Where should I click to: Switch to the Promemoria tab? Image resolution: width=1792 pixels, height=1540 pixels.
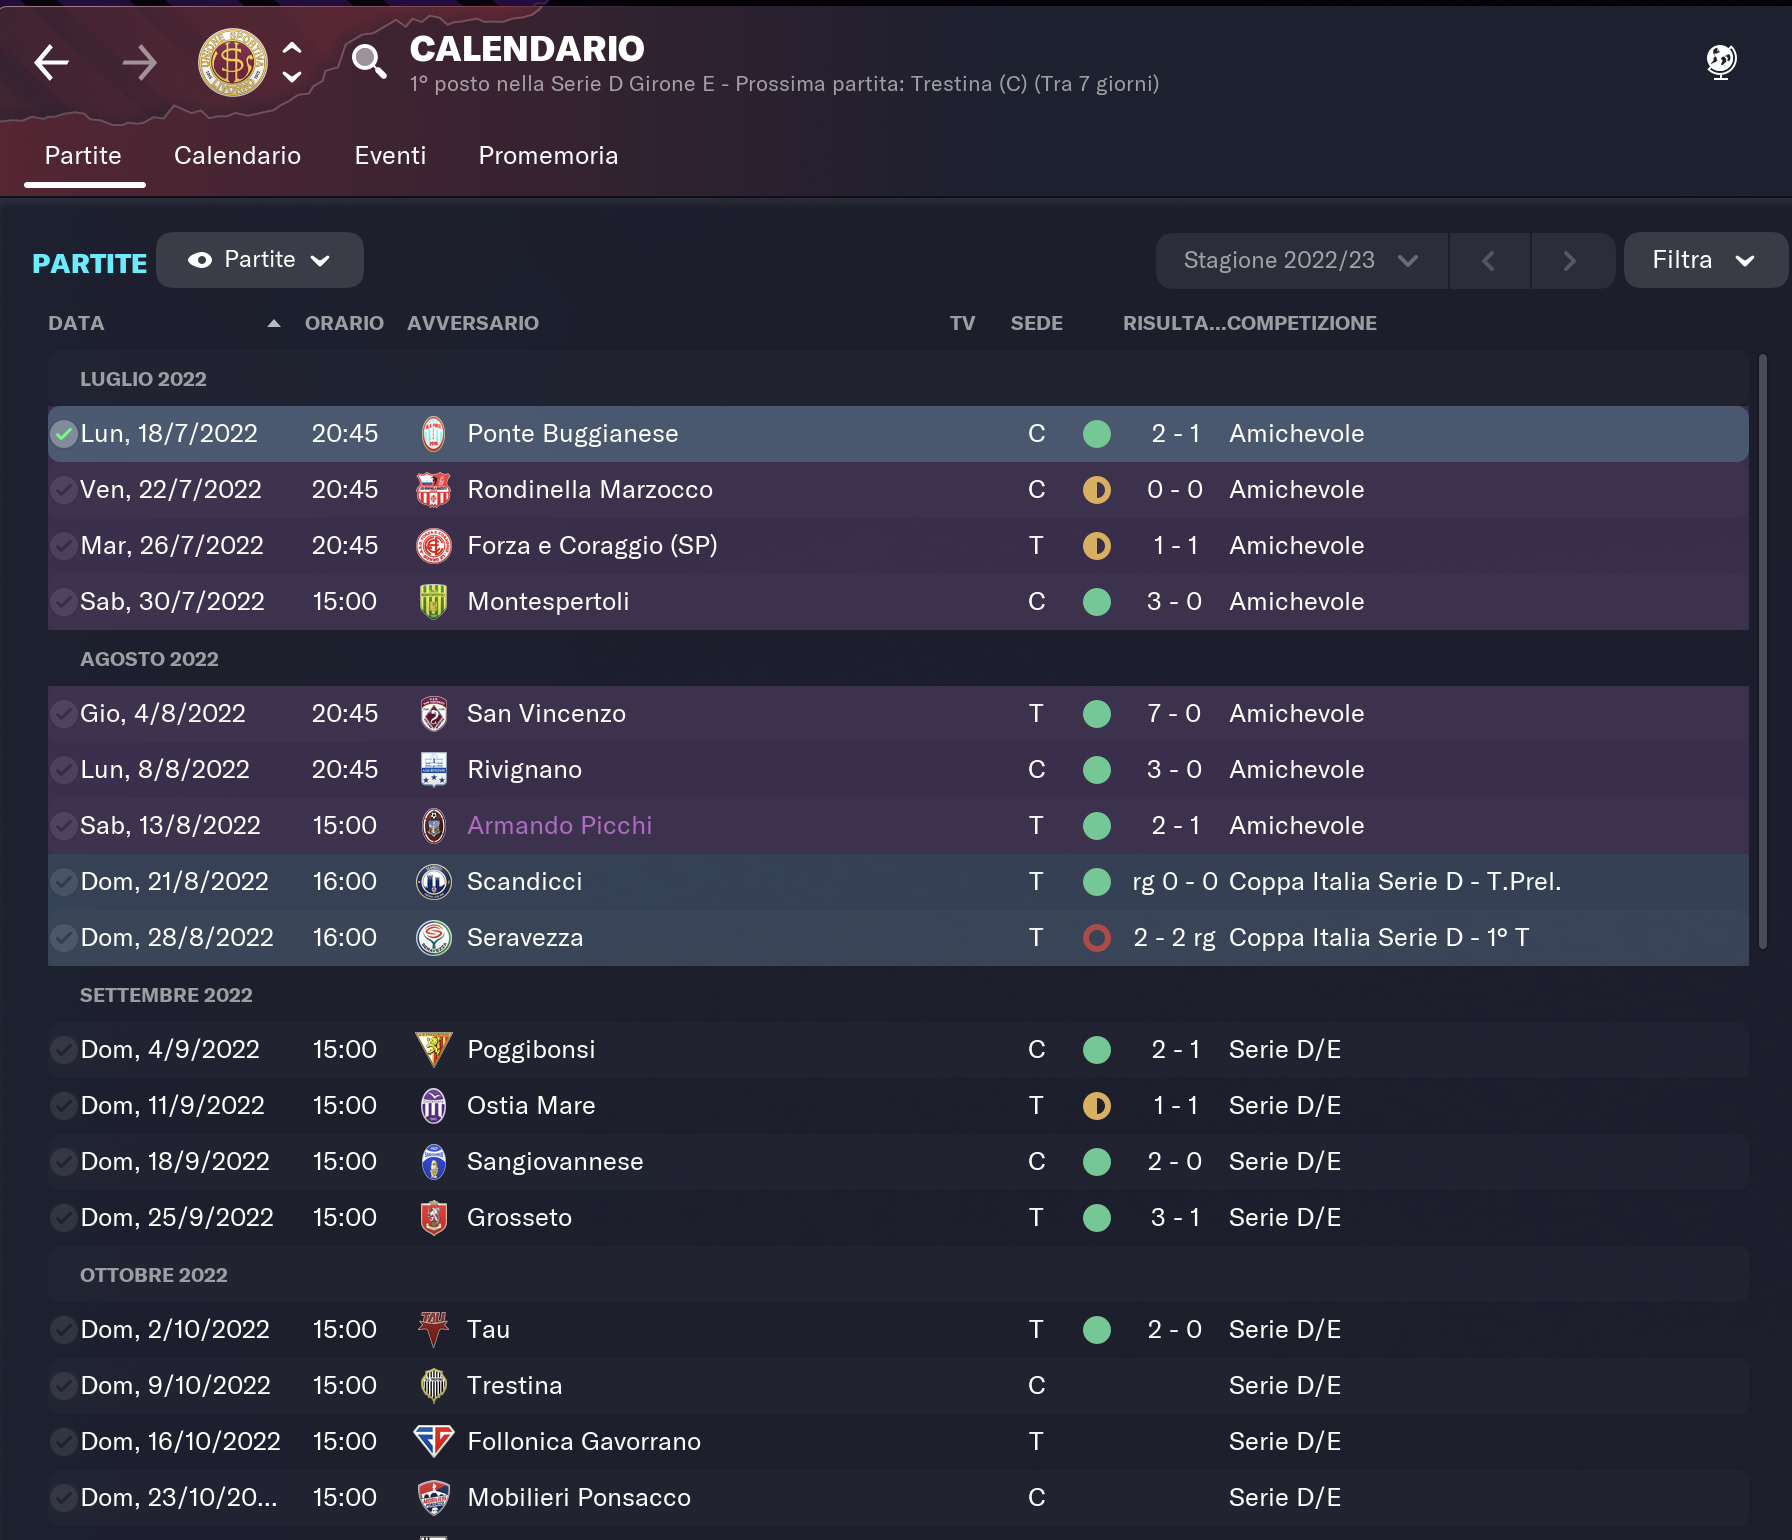click(x=548, y=156)
